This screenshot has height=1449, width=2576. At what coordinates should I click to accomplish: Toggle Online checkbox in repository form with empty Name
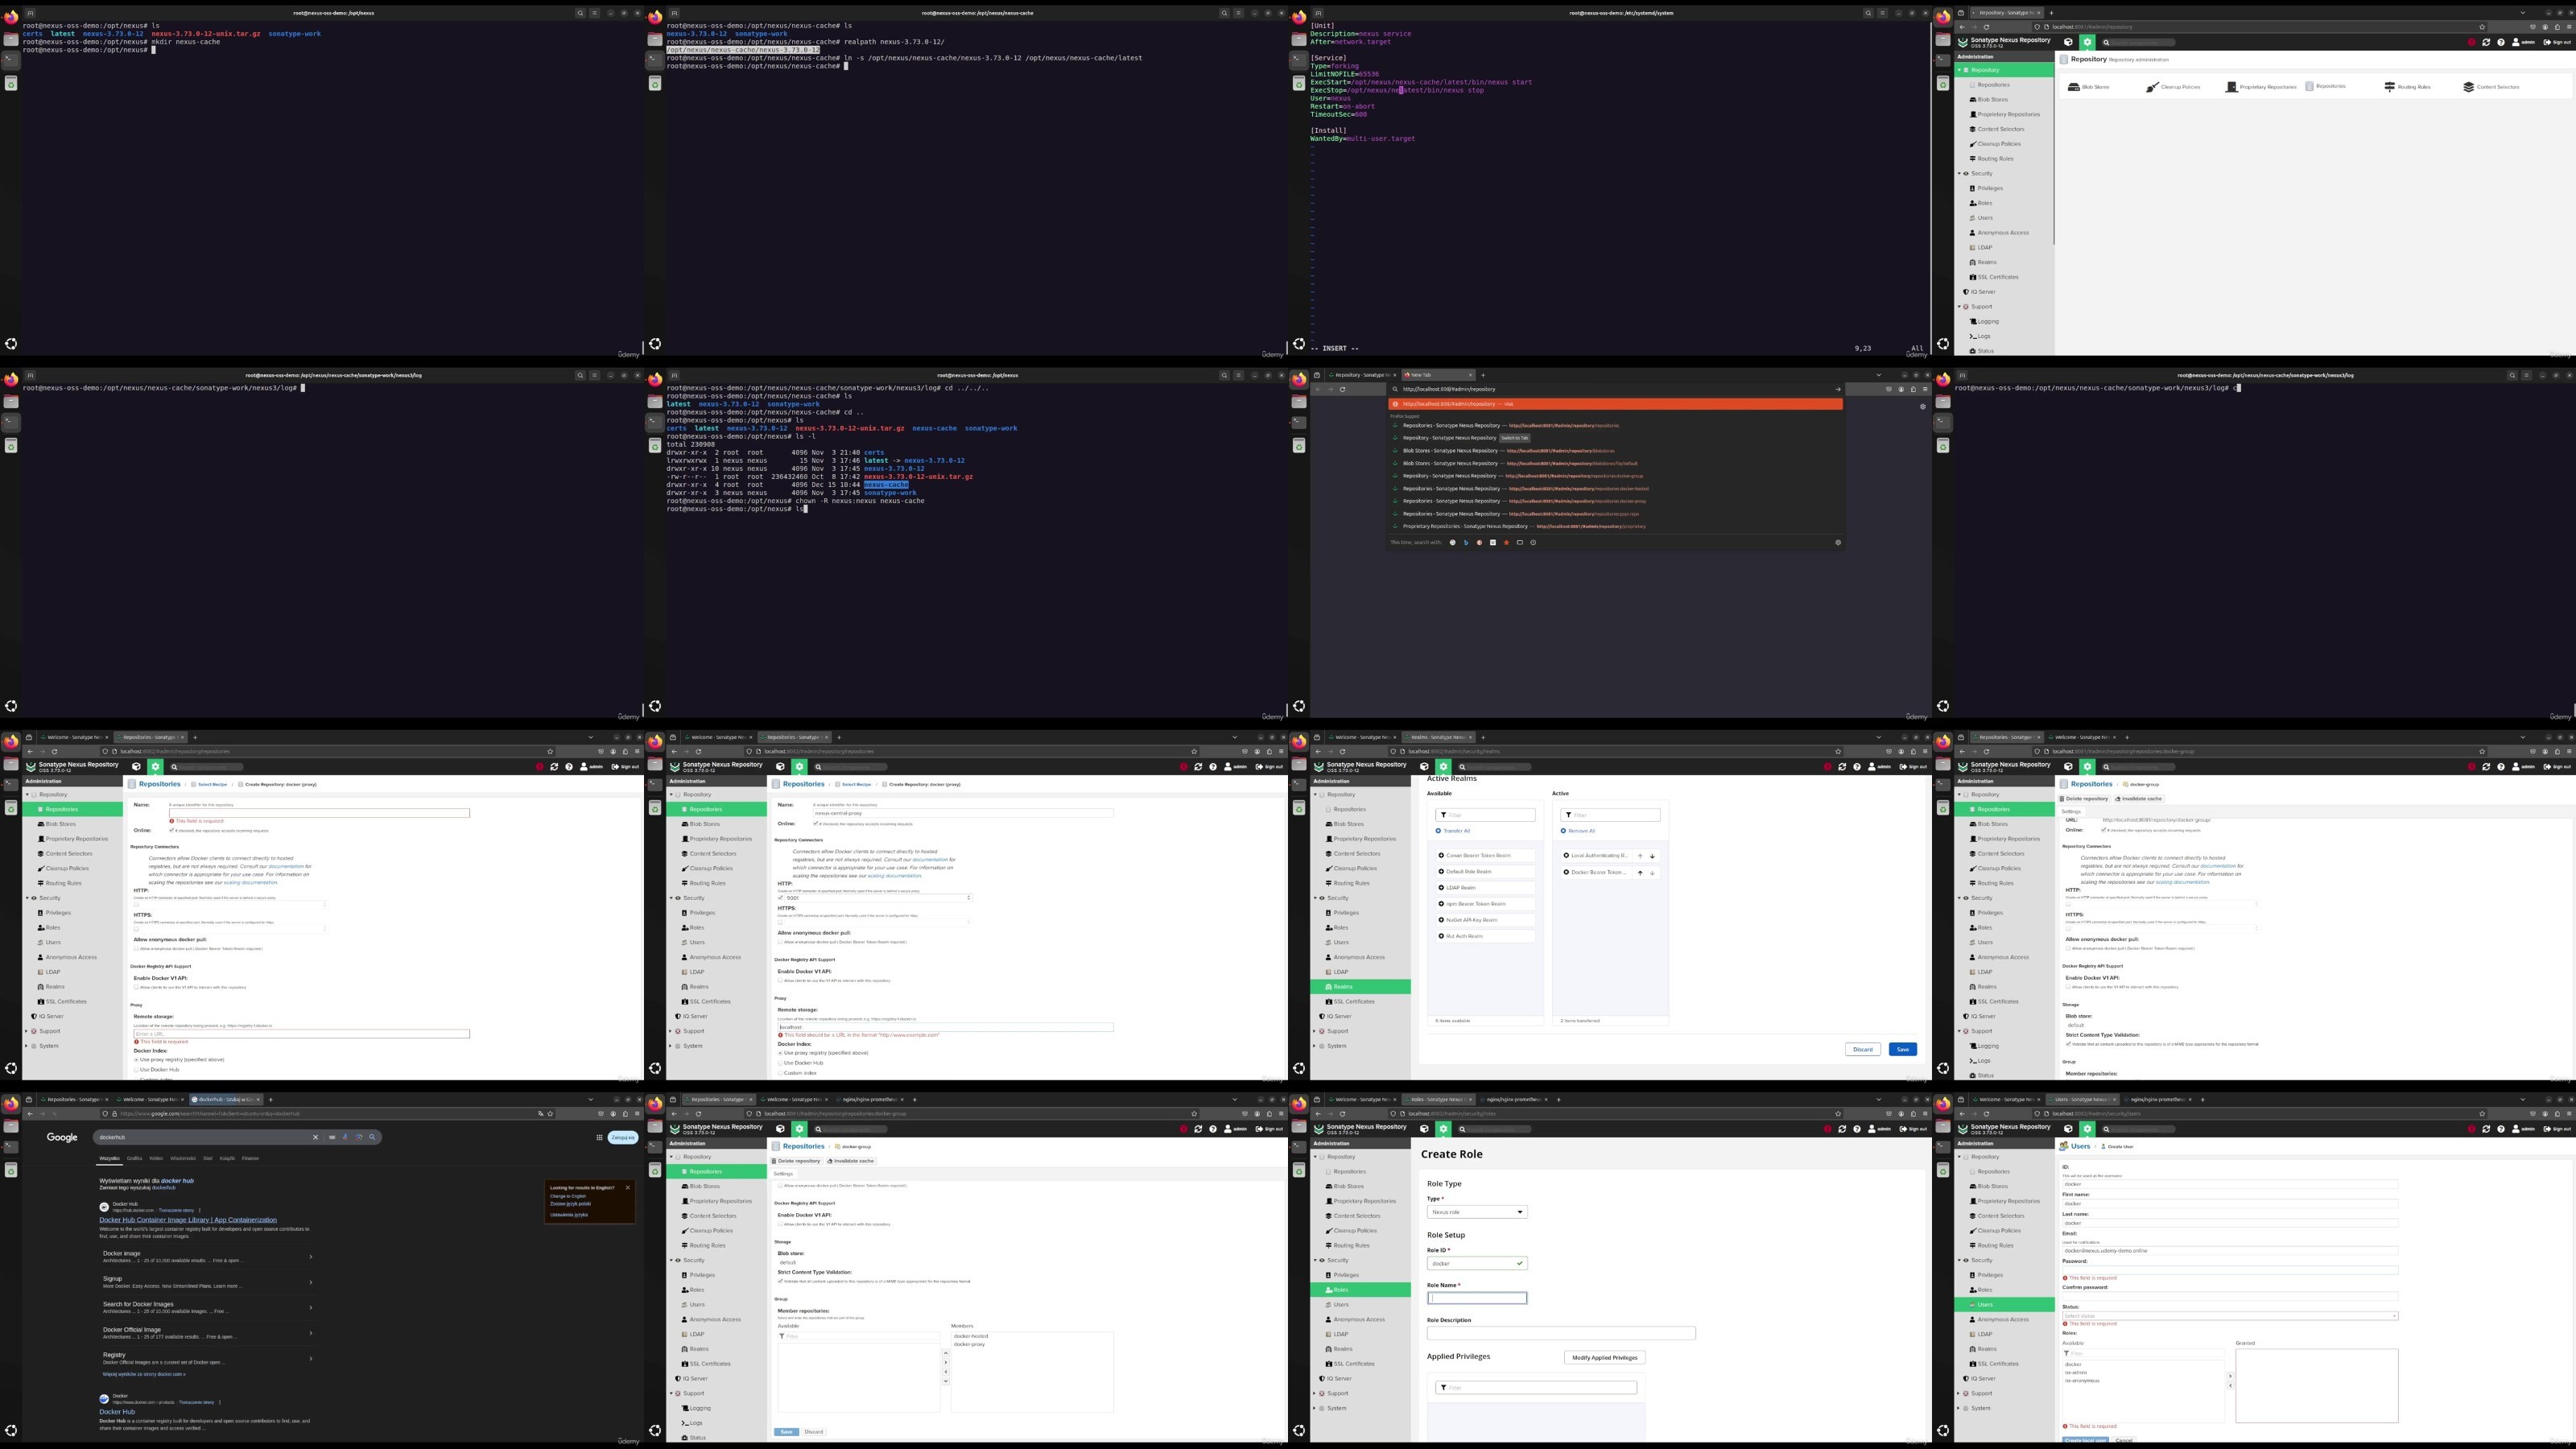tap(172, 830)
